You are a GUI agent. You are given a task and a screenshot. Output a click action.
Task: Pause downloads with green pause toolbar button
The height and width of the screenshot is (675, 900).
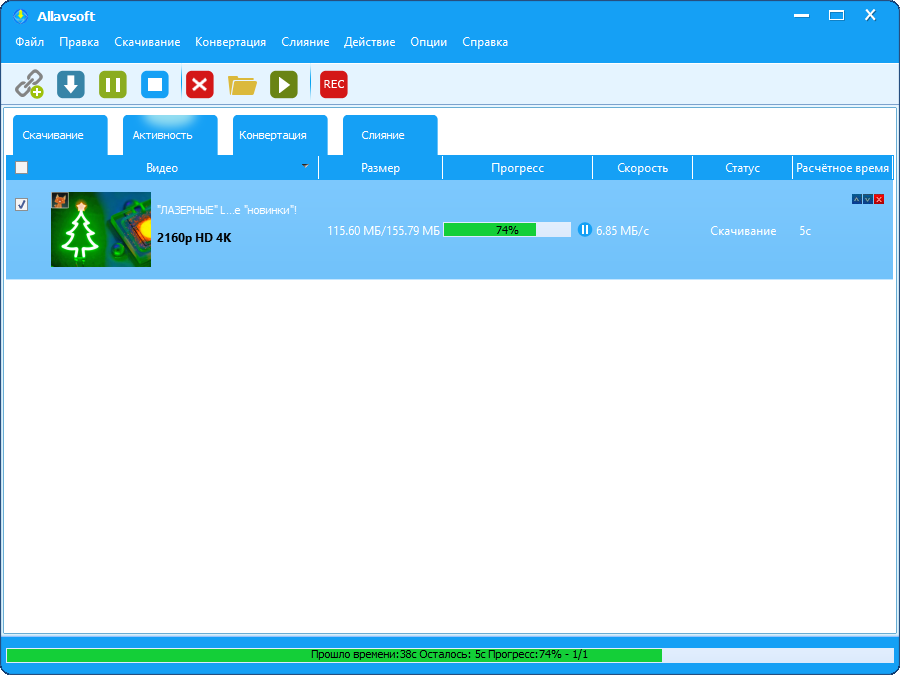point(112,85)
